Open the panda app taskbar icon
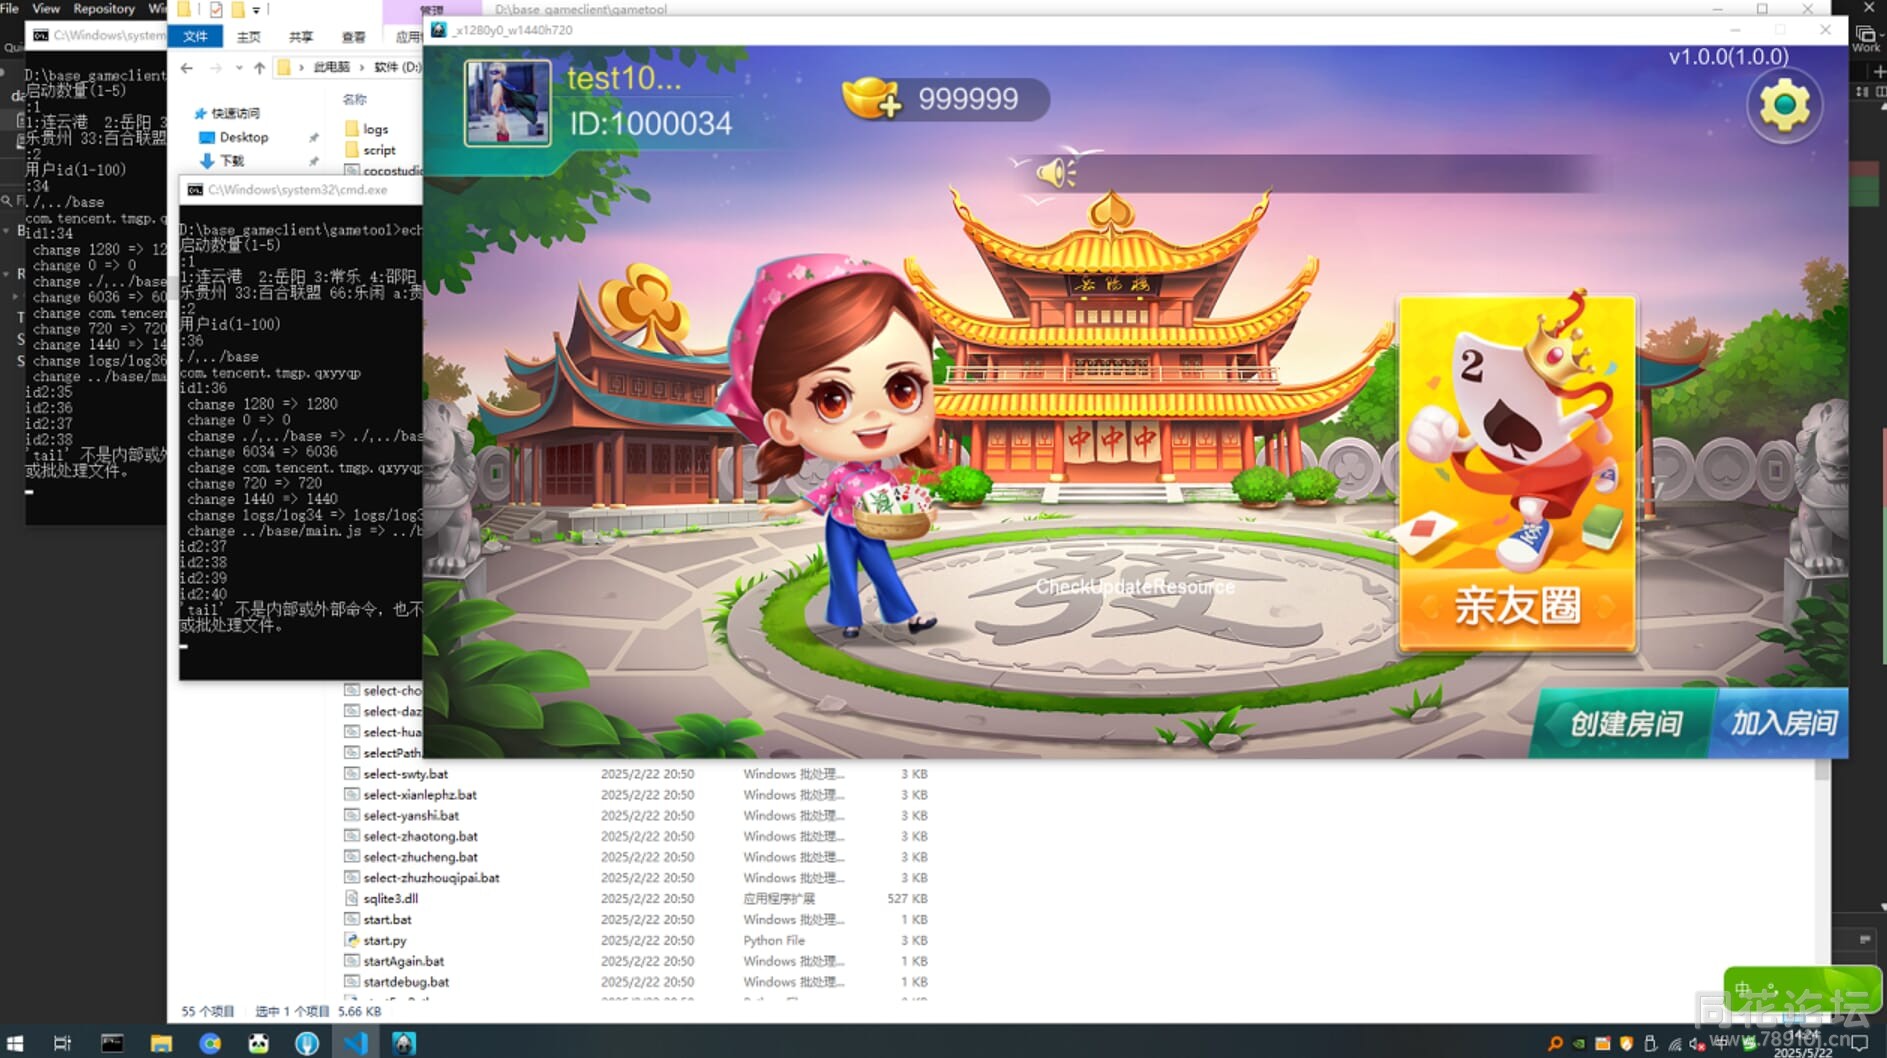The width and height of the screenshot is (1887, 1058). pos(259,1043)
